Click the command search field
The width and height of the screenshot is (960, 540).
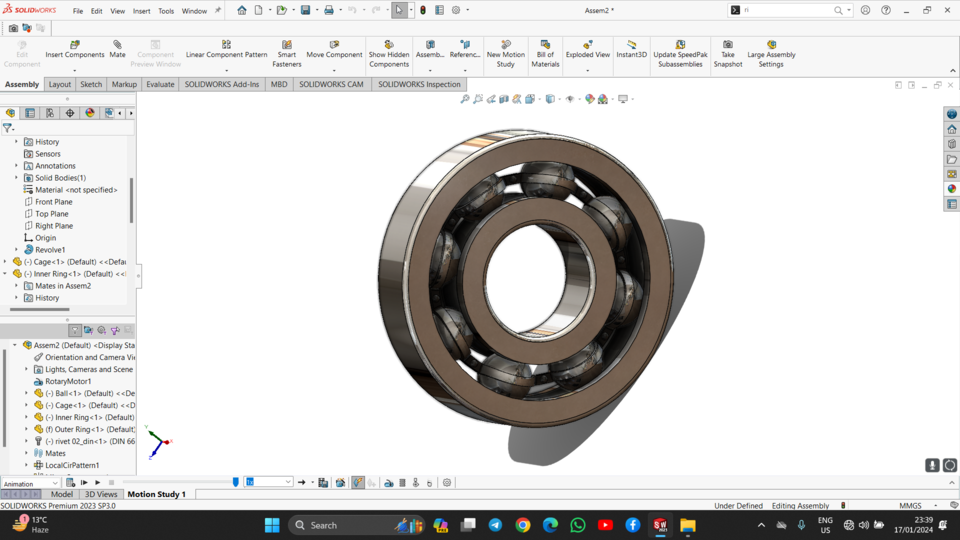788,10
